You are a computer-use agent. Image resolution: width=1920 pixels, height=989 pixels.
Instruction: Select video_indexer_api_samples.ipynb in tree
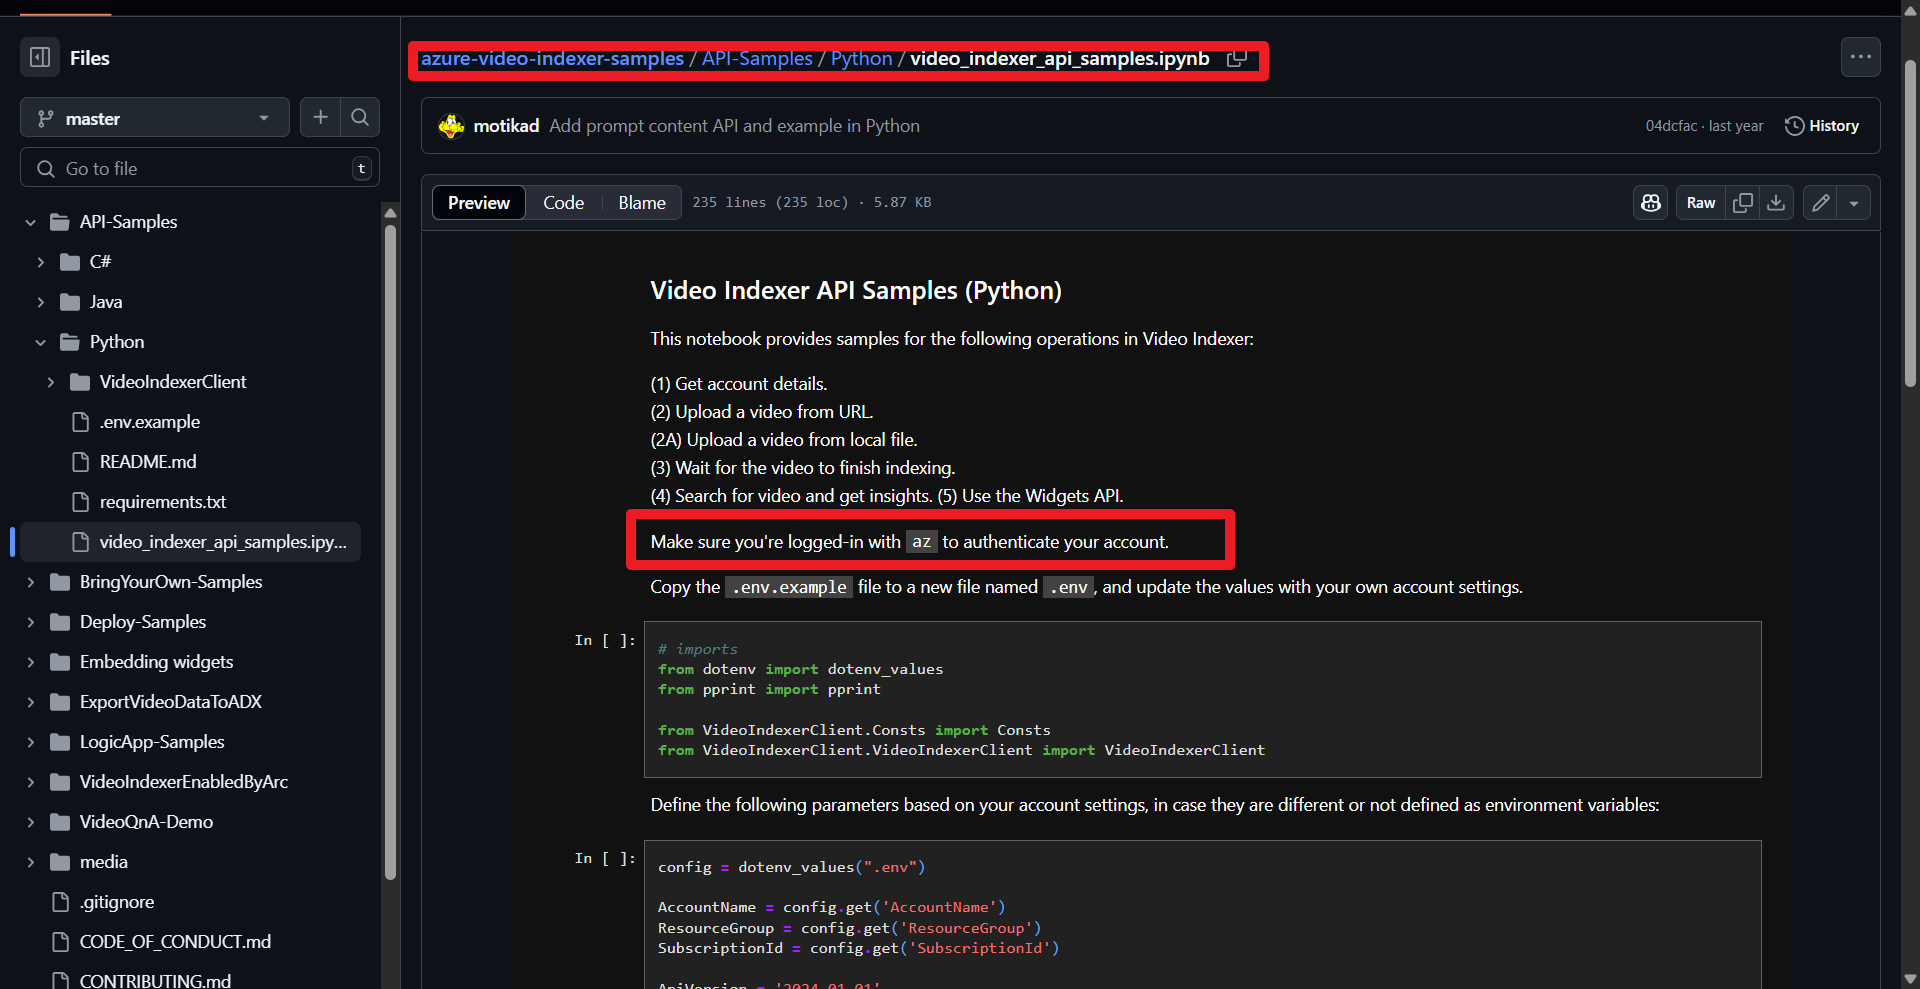click(190, 542)
